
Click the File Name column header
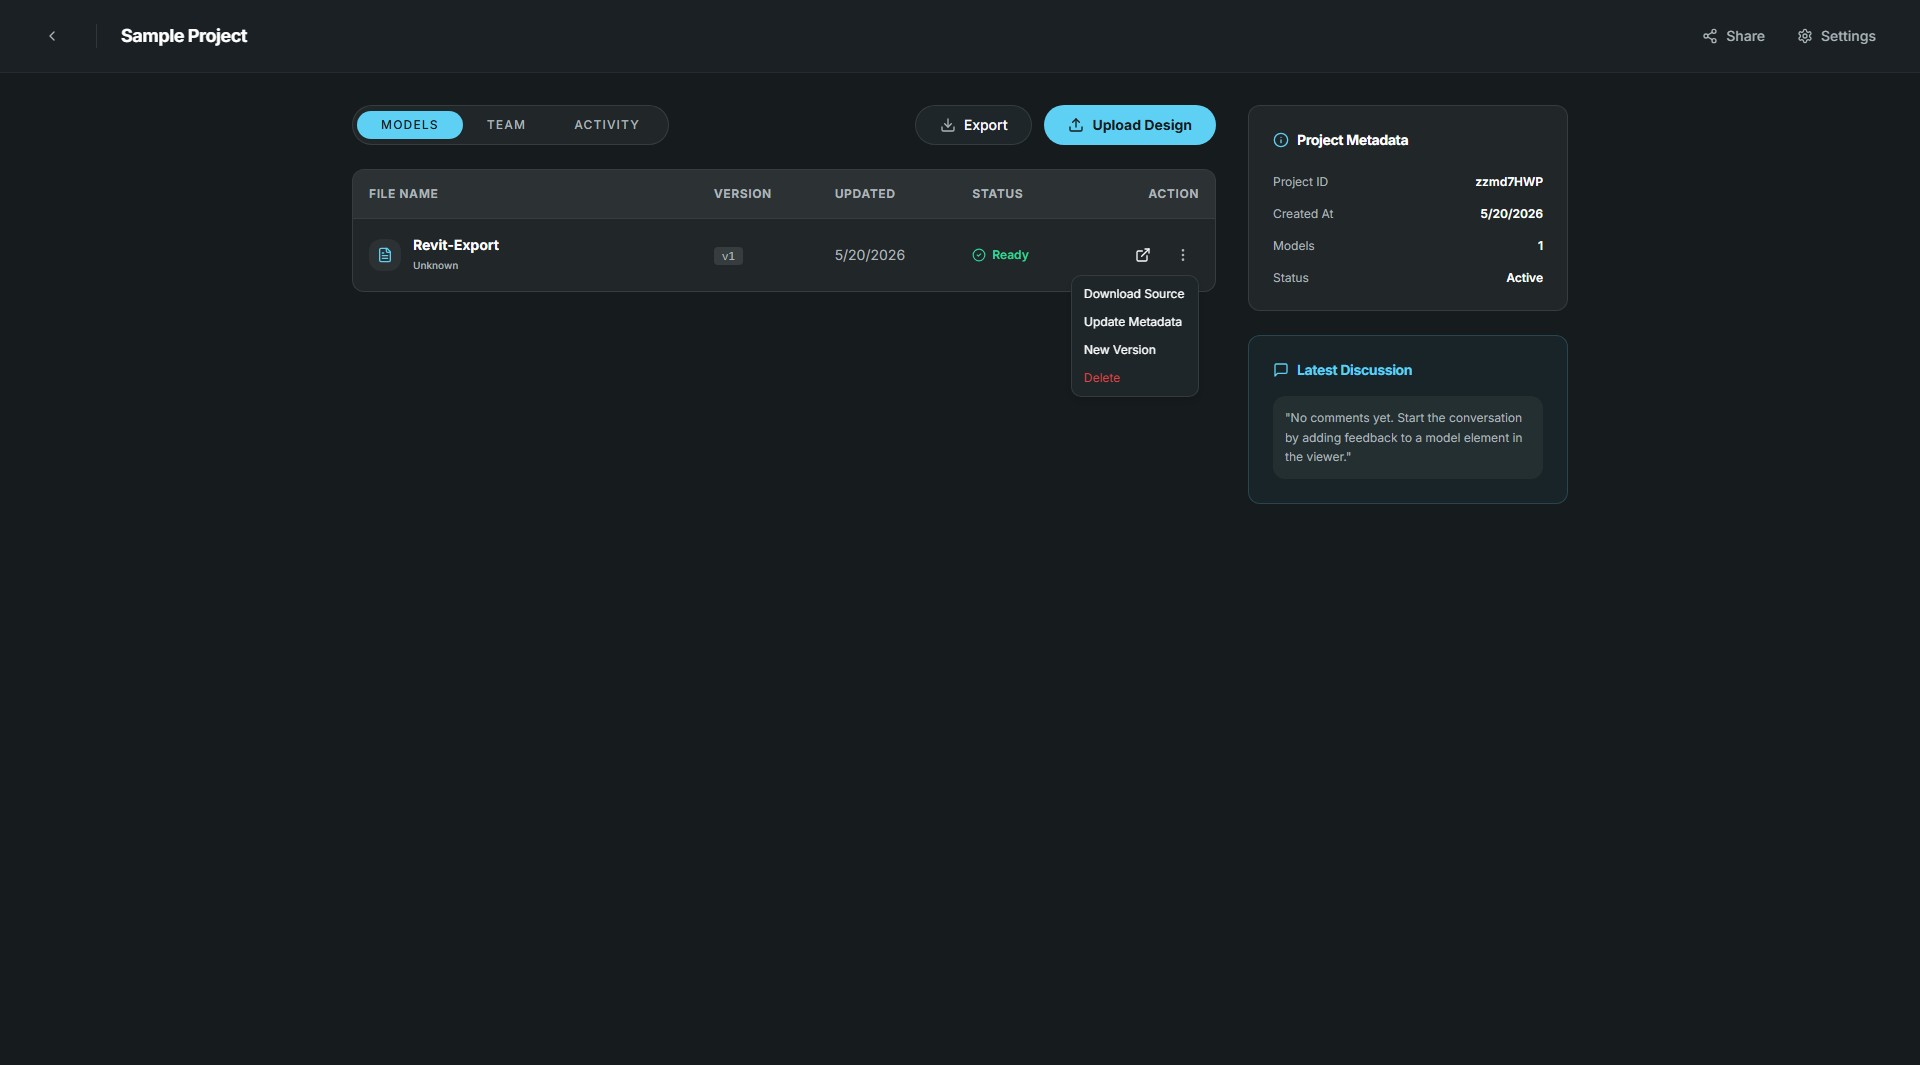tap(403, 194)
